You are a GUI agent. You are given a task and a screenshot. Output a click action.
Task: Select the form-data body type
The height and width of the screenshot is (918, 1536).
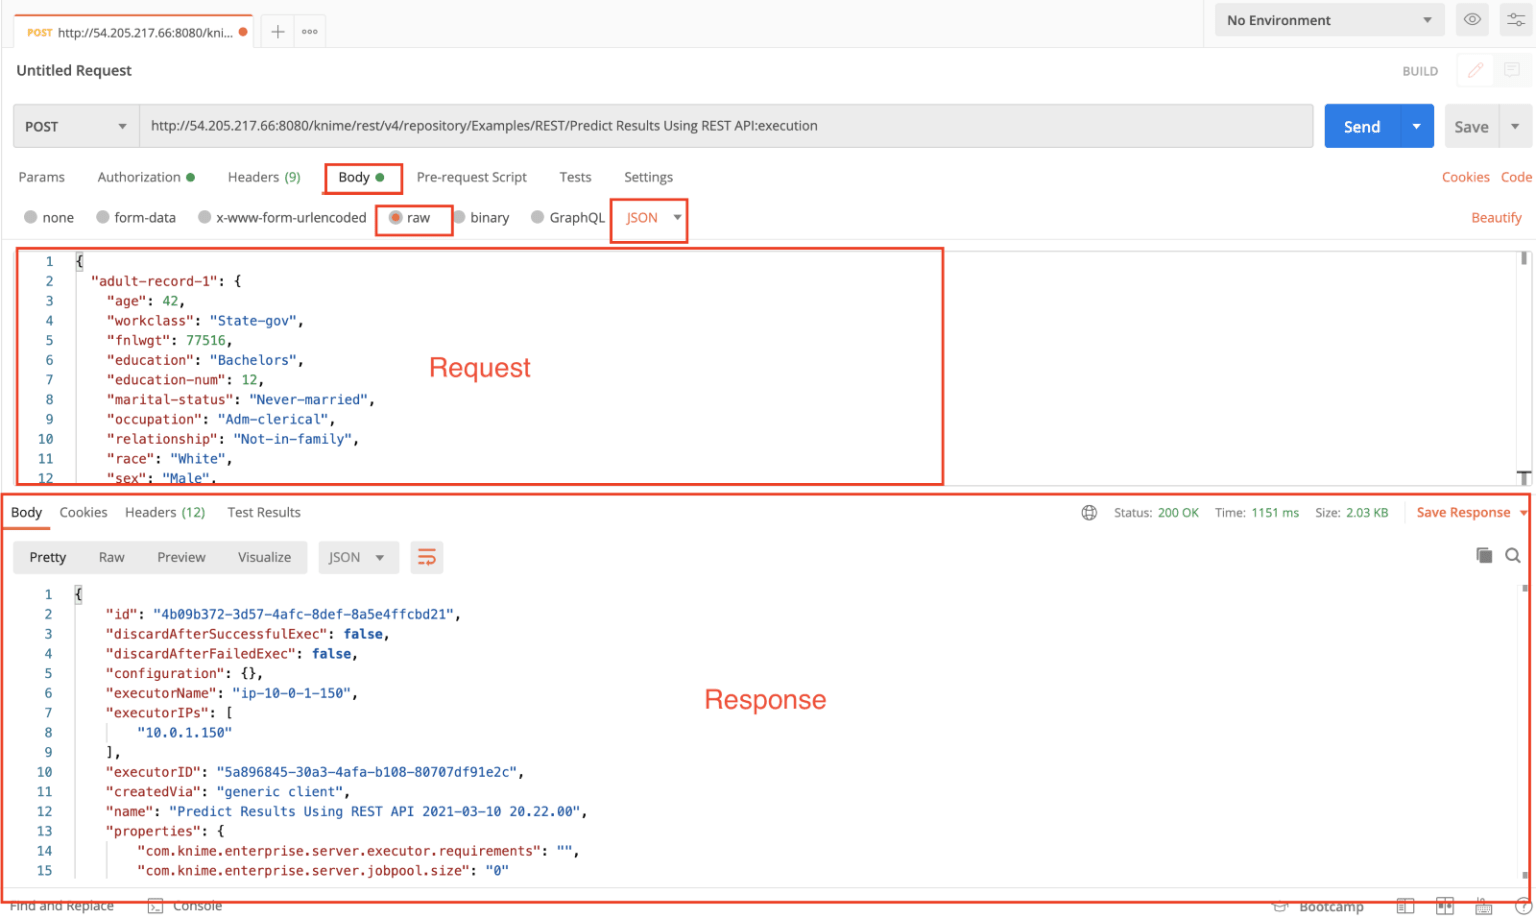pos(136,218)
